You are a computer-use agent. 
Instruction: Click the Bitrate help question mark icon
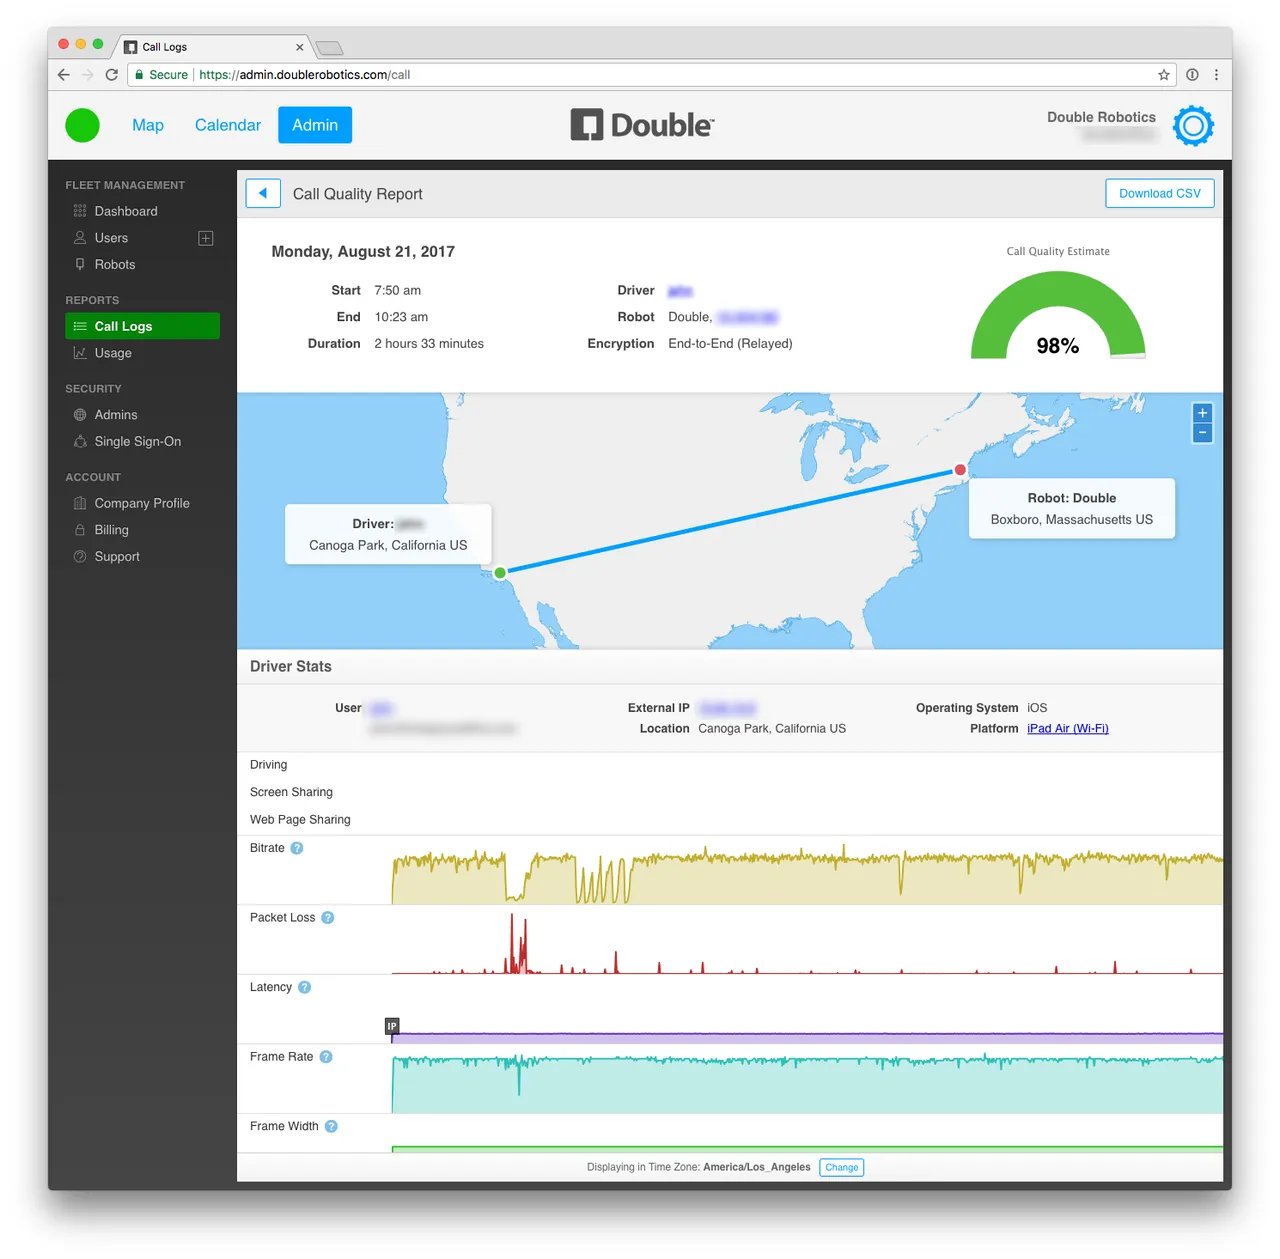click(x=297, y=848)
